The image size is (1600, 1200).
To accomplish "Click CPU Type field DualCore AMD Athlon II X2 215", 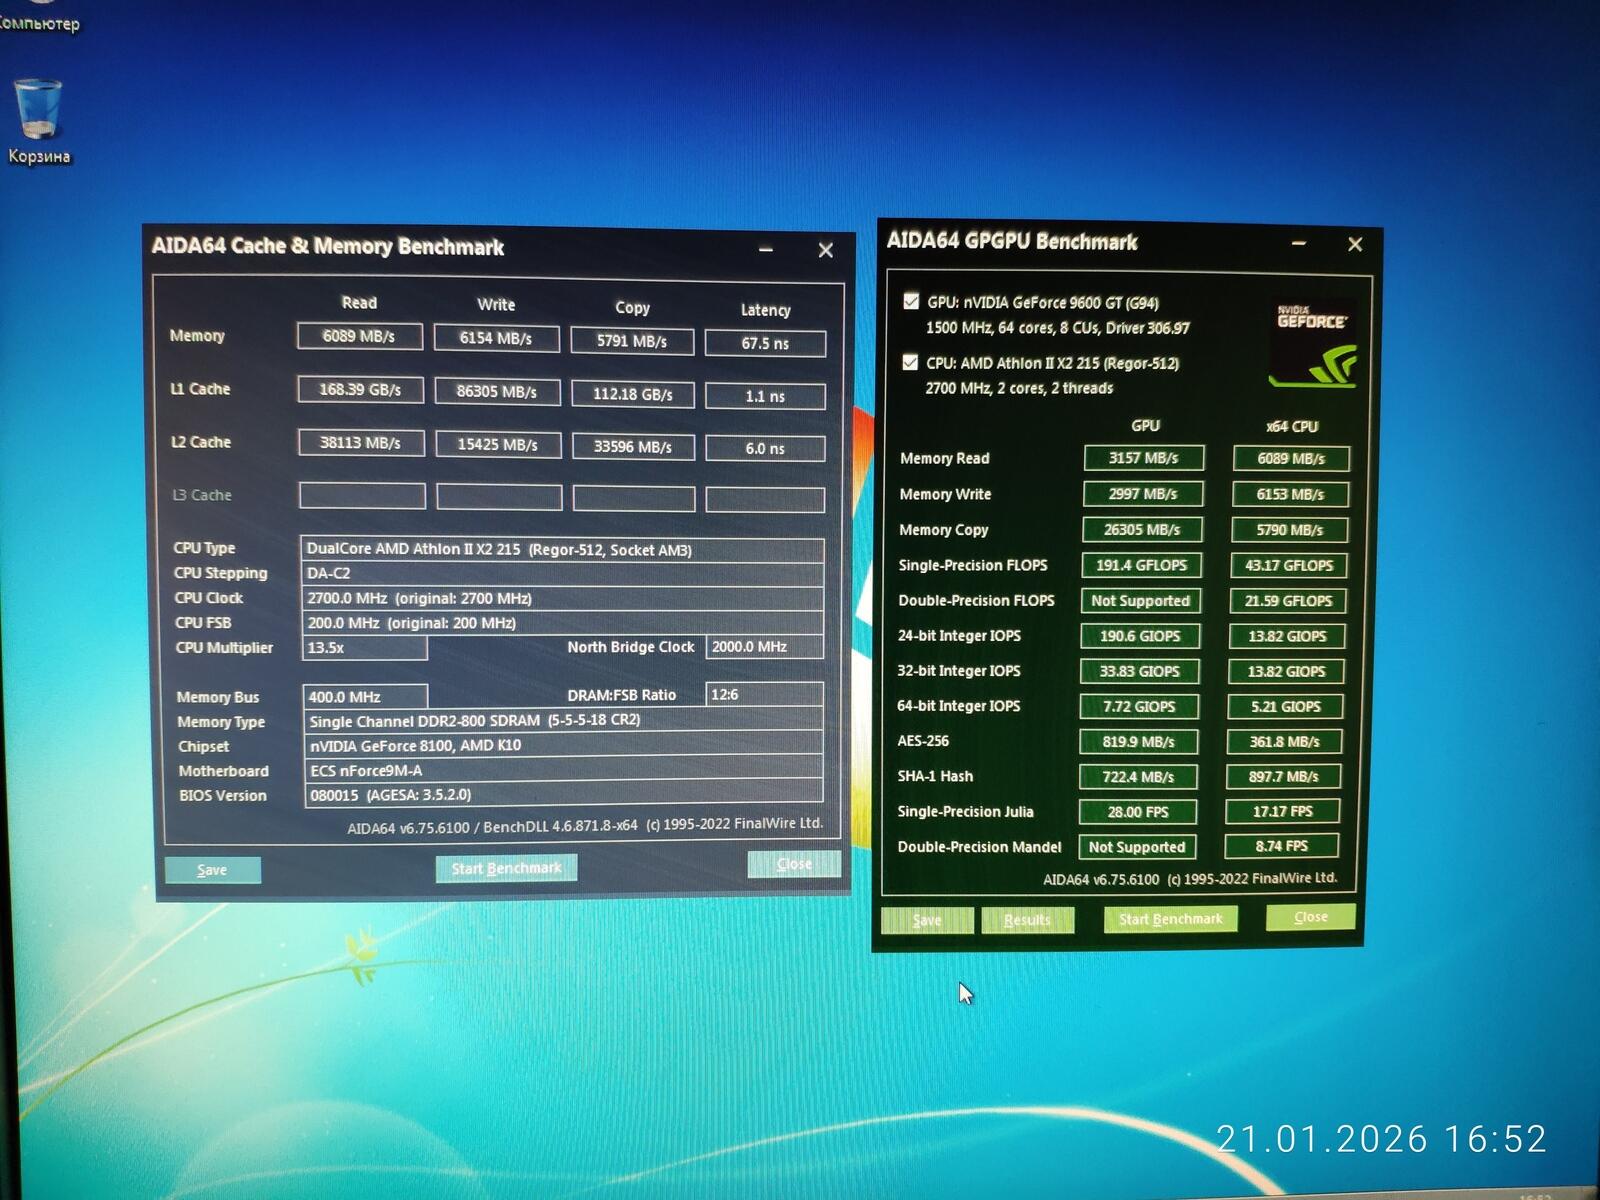I will 562,549.
